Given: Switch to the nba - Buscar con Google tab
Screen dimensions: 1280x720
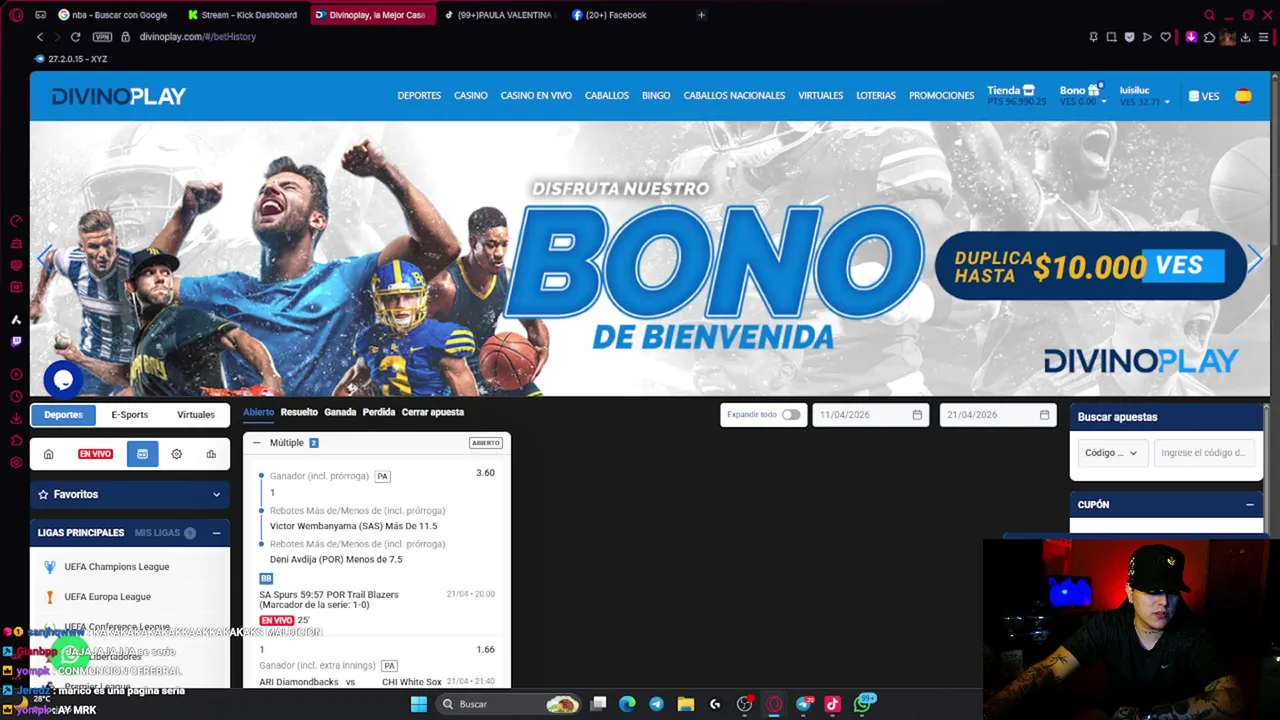Looking at the screenshot, I should 114,15.
